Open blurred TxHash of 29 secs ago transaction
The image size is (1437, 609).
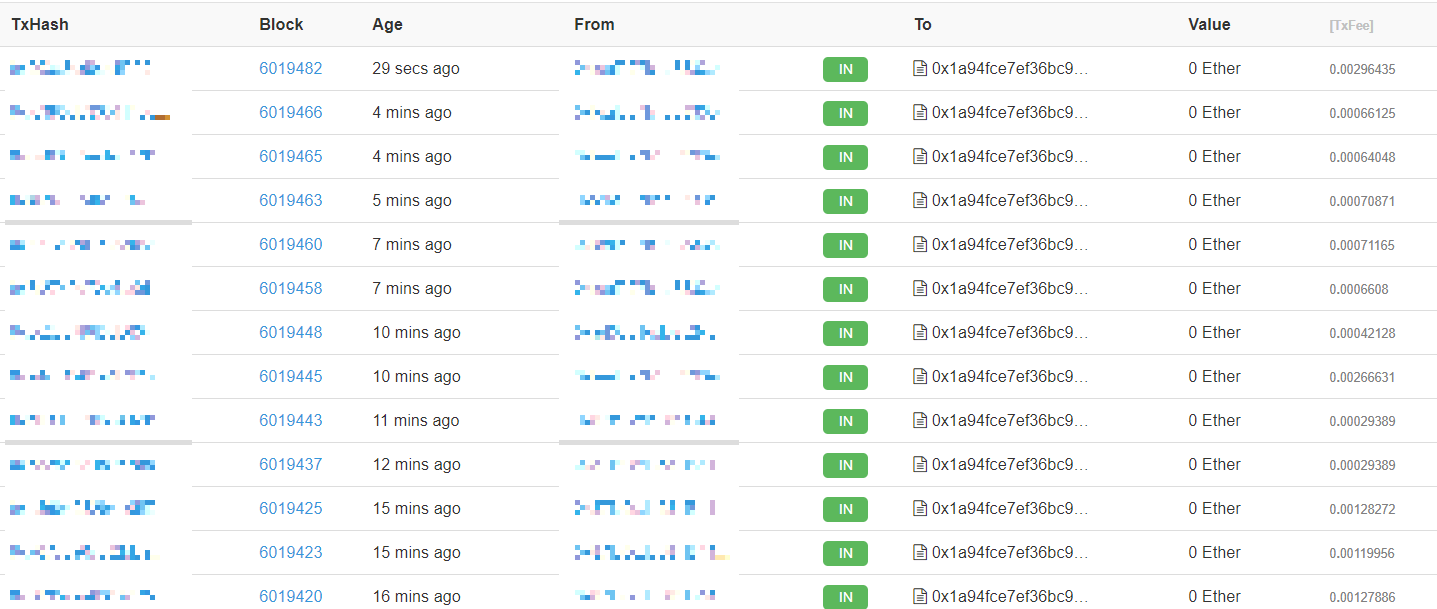81,68
